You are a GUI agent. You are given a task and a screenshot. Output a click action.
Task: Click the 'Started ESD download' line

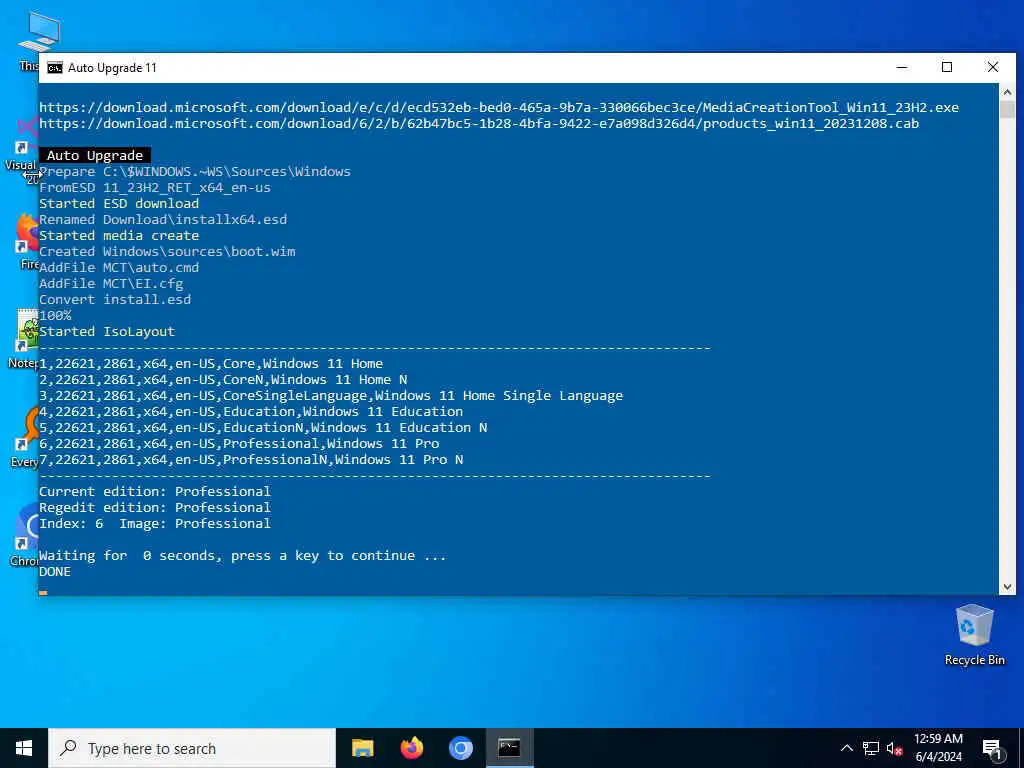[119, 203]
